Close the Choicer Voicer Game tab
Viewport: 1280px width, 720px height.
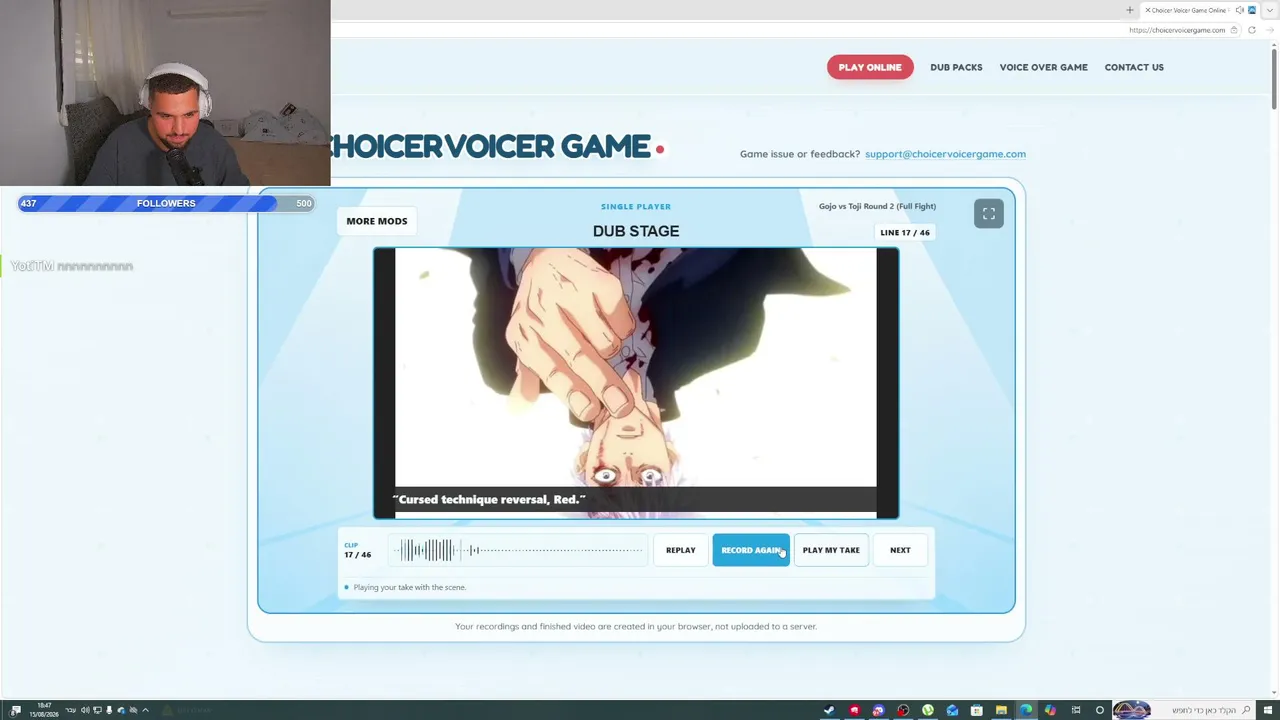[x=1147, y=10]
